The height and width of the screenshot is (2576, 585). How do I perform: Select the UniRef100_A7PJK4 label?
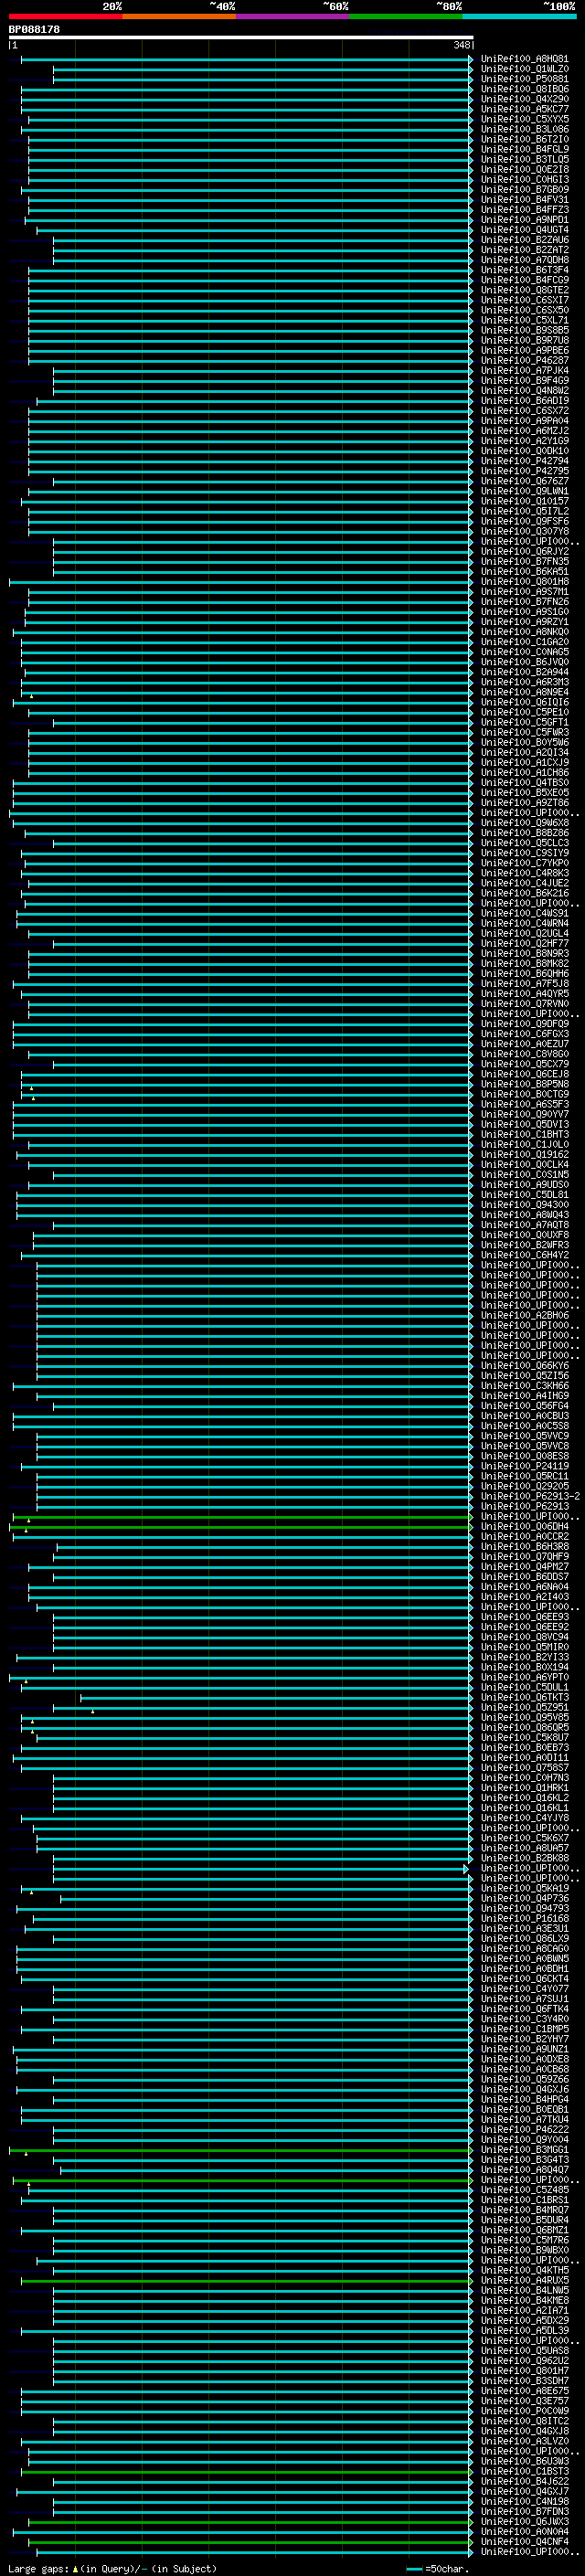point(524,370)
